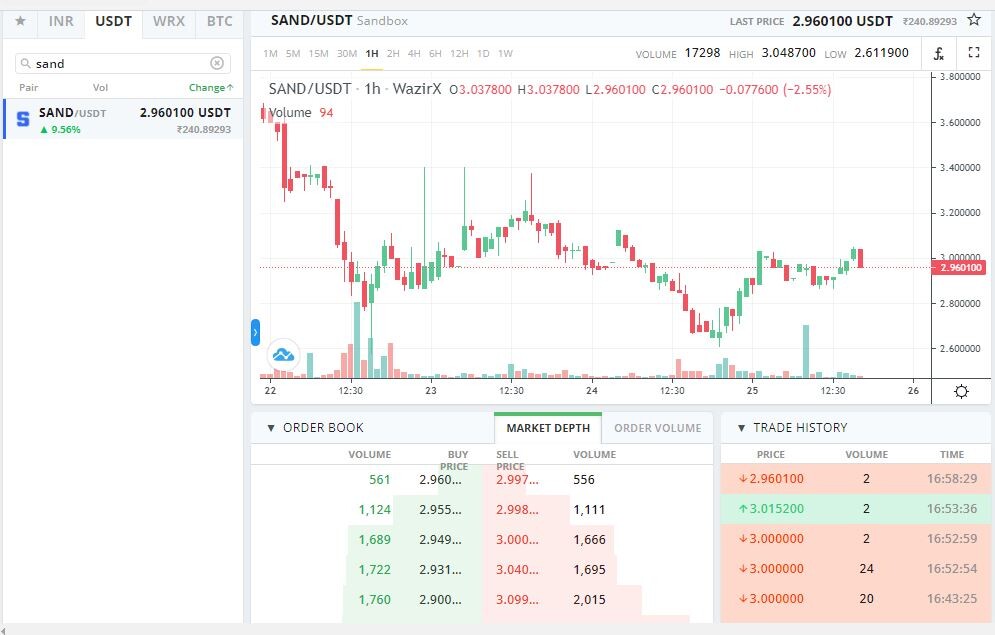Click the SAND coin logo icon
The width and height of the screenshot is (995, 635).
[x=23, y=119]
